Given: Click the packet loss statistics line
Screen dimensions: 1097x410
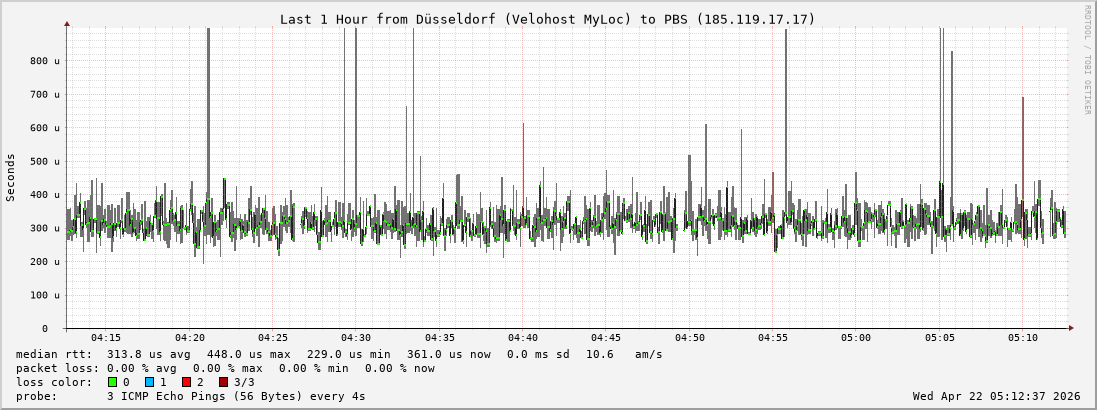Looking at the screenshot, I should click(x=225, y=368).
